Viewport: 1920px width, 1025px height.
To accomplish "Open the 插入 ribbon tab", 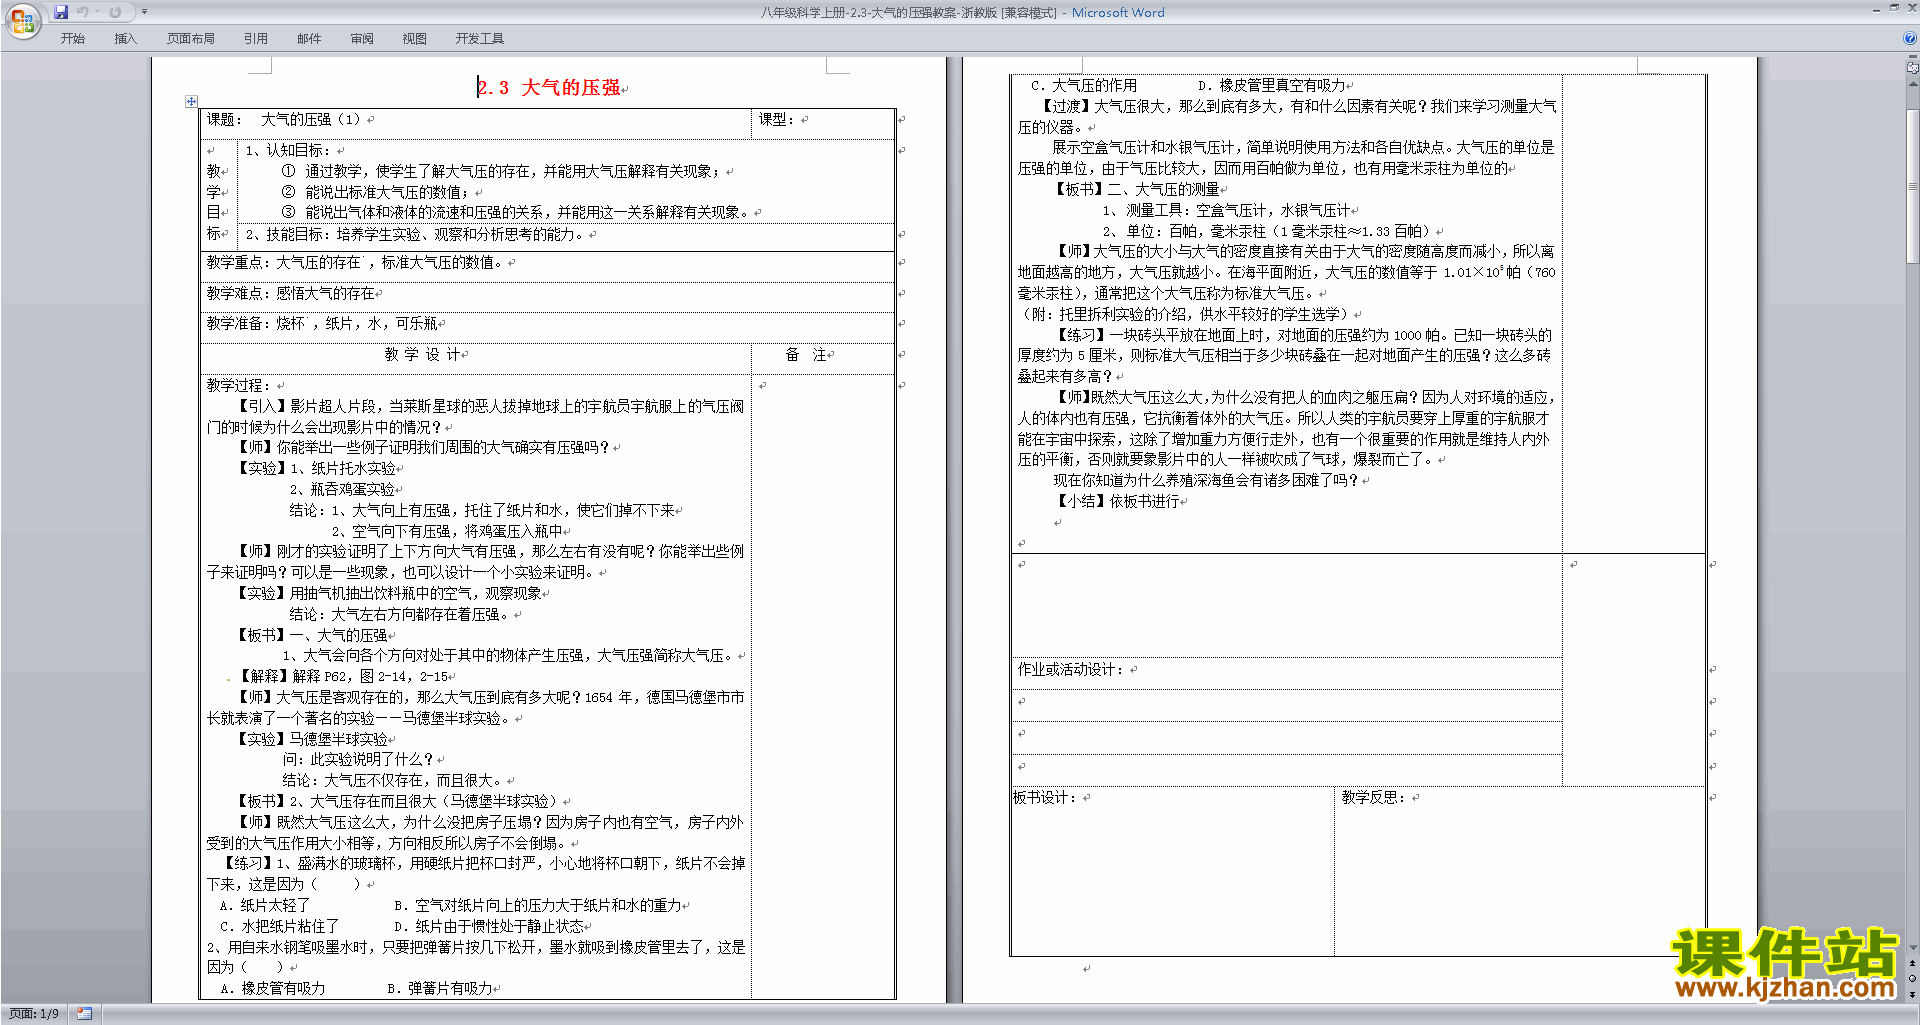I will point(125,39).
